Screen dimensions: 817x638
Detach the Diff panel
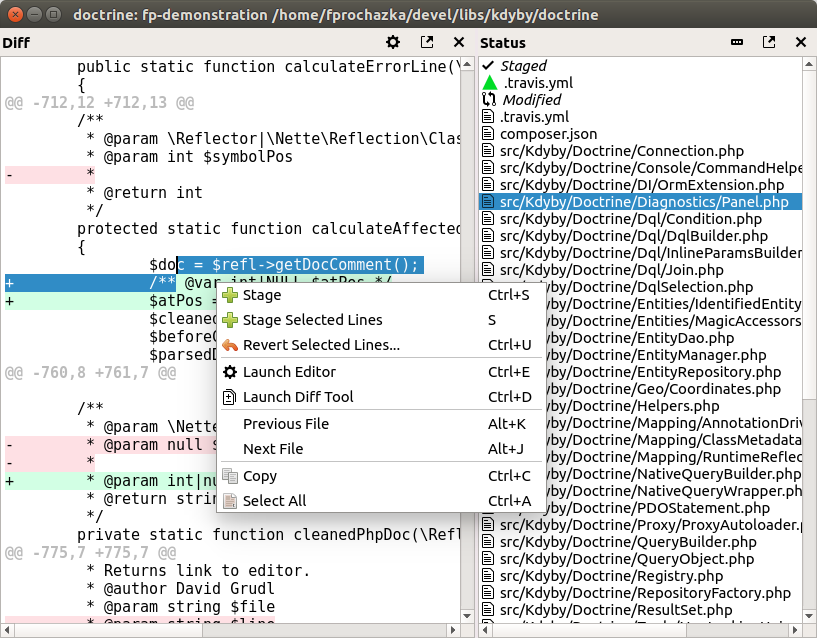[x=427, y=42]
